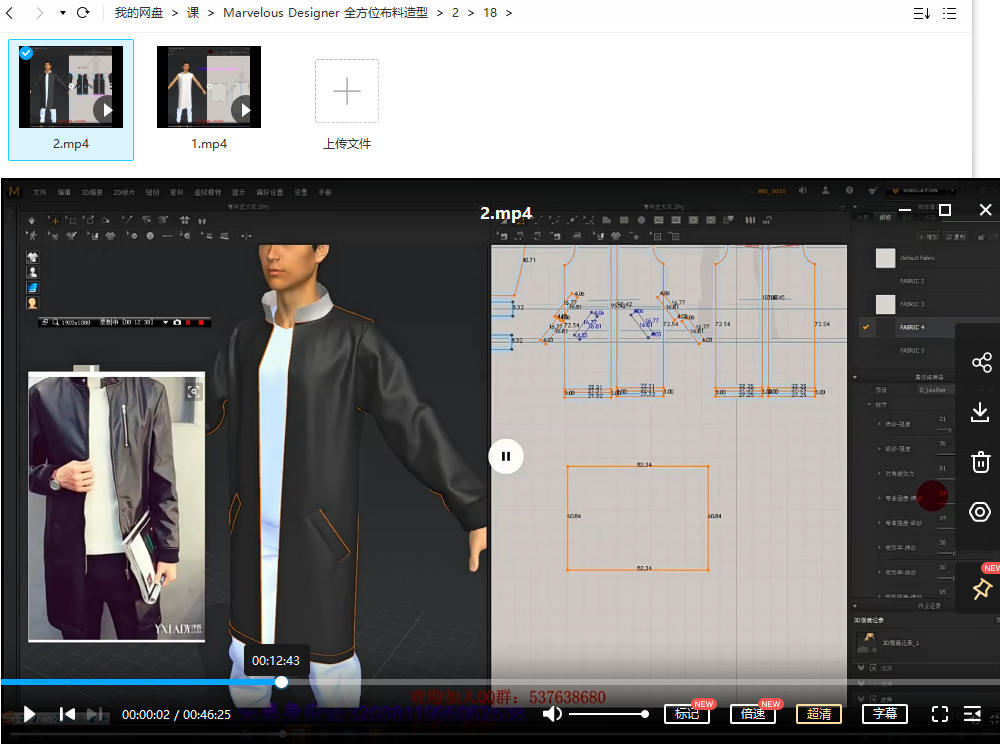Toggle subtitles with the 字幕 button

[x=884, y=714]
